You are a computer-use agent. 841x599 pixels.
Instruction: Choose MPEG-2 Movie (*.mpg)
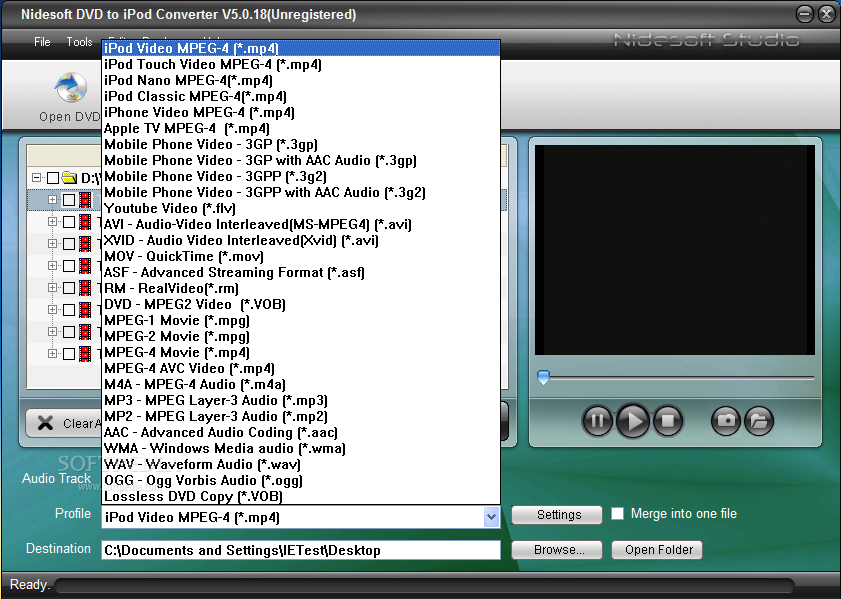(x=301, y=337)
